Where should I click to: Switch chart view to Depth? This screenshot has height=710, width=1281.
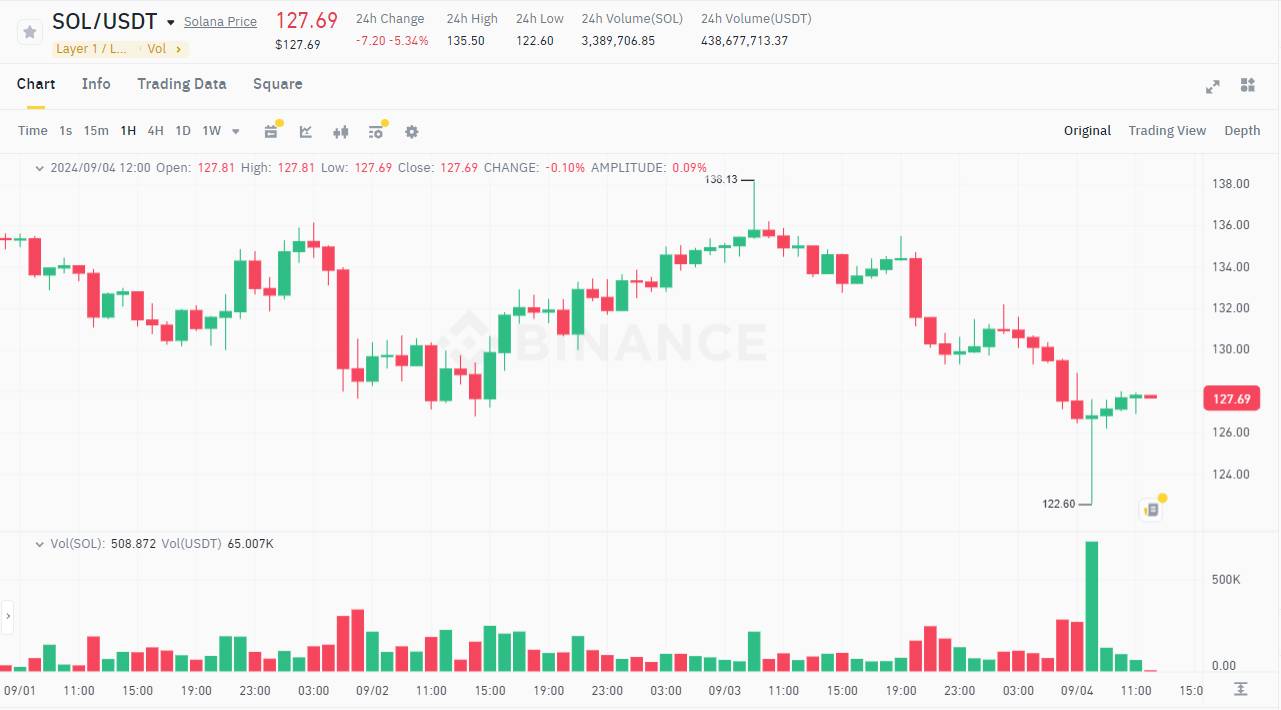[x=1242, y=130]
